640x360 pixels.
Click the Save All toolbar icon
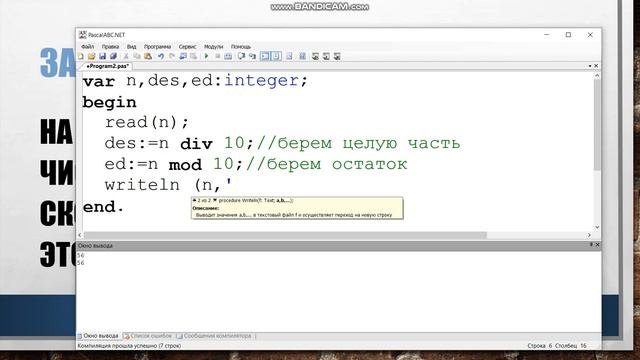click(x=113, y=56)
